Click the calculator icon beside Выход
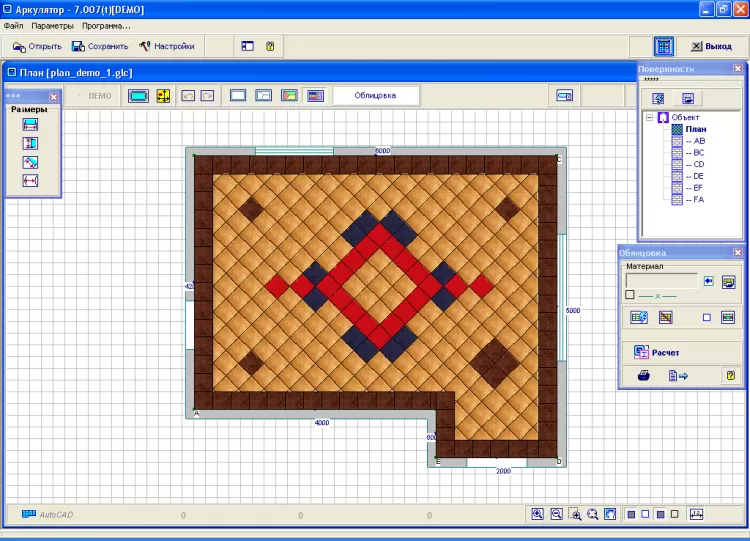This screenshot has width=750, height=541. (x=664, y=46)
